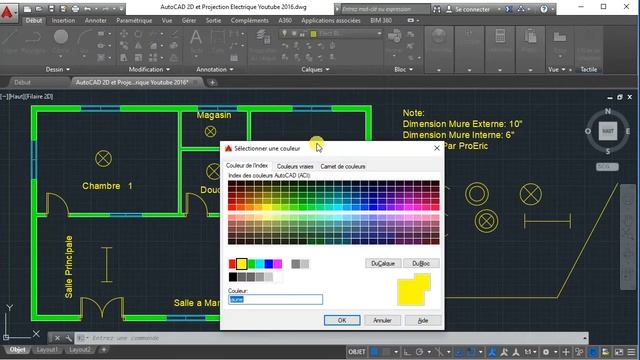Toggle hardware acceleration icon in status bar
The image size is (640, 360).
pyautogui.click(x=593, y=352)
